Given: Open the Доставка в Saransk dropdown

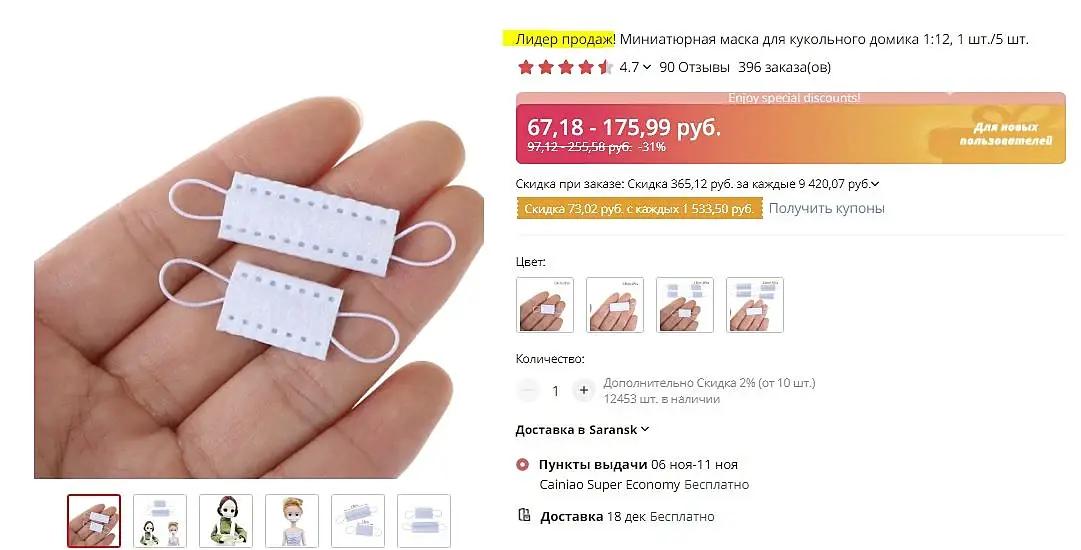Looking at the screenshot, I should click(x=582, y=429).
